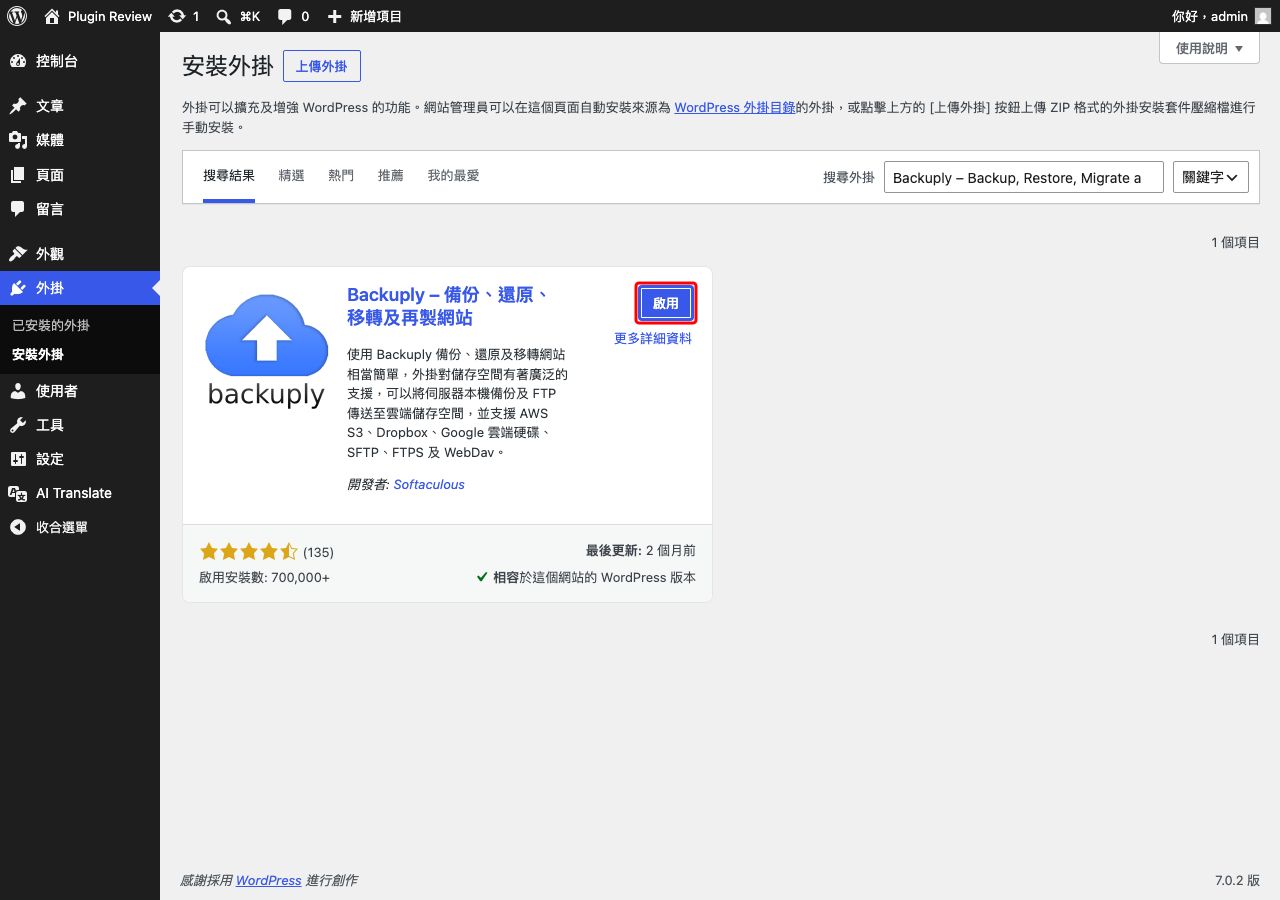Click the Plugin Review site name
This screenshot has width=1280, height=900.
pos(110,16)
